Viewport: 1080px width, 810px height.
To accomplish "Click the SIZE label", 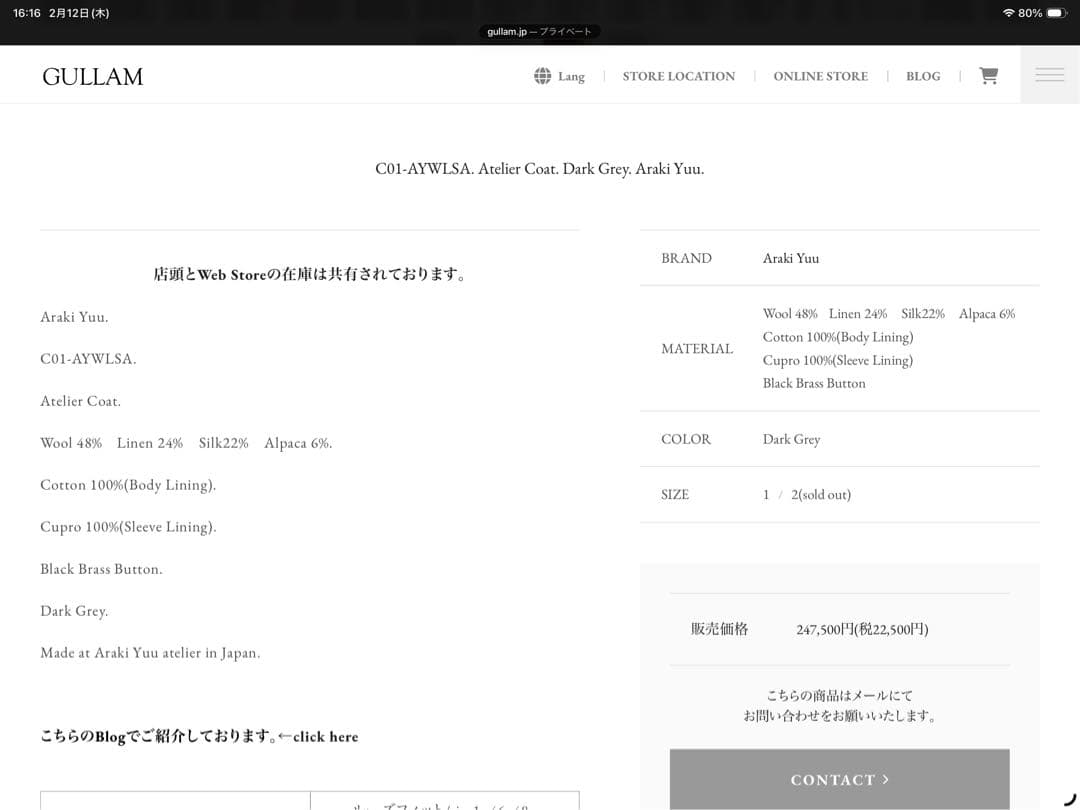I will (x=675, y=495).
